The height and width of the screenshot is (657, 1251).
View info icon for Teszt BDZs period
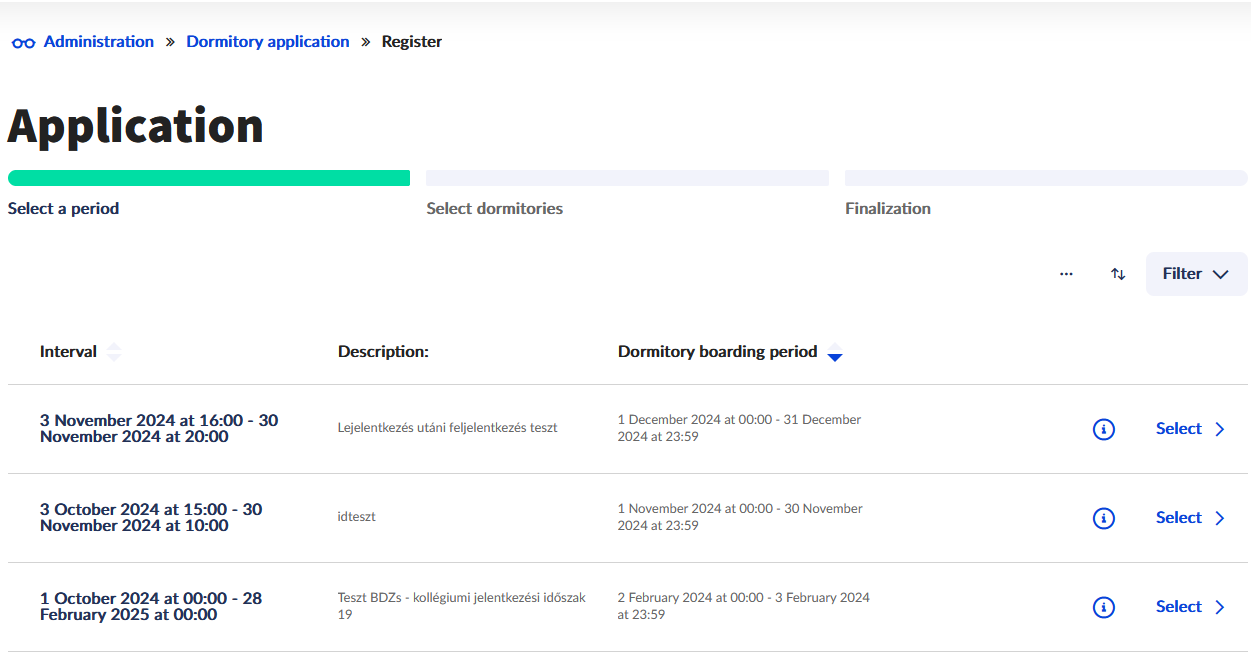coord(1103,607)
